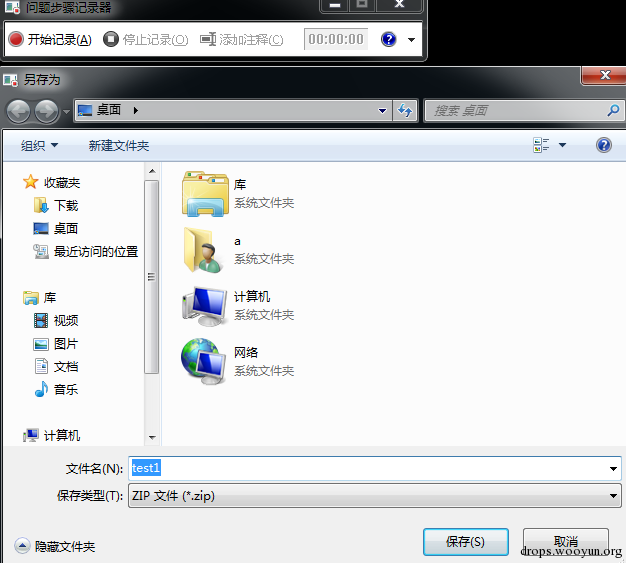Click the Add Comment icon

point(208,39)
